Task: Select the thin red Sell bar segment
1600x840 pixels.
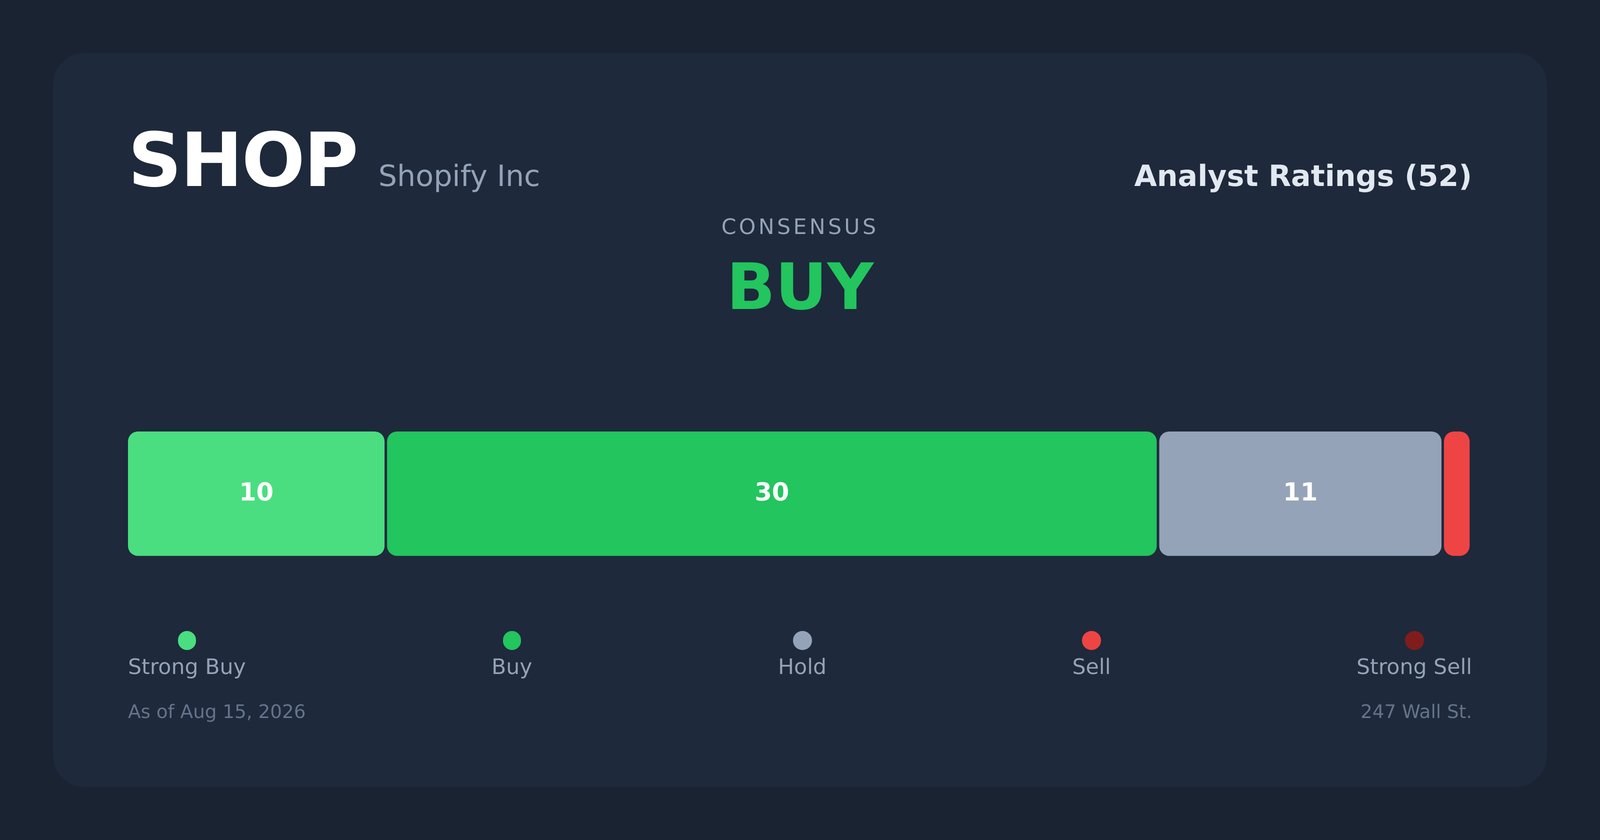Action: click(1457, 493)
